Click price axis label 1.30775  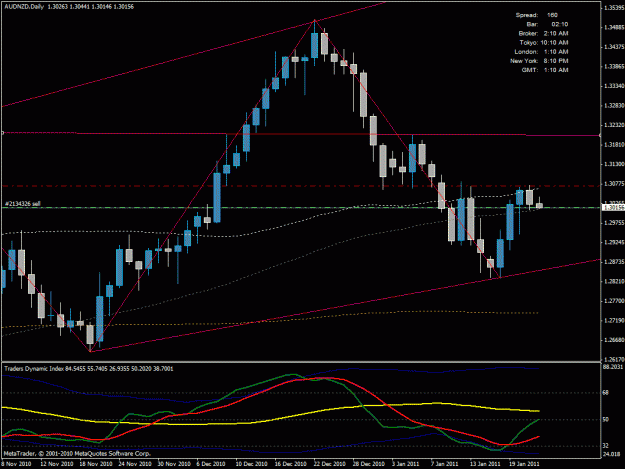click(x=614, y=184)
